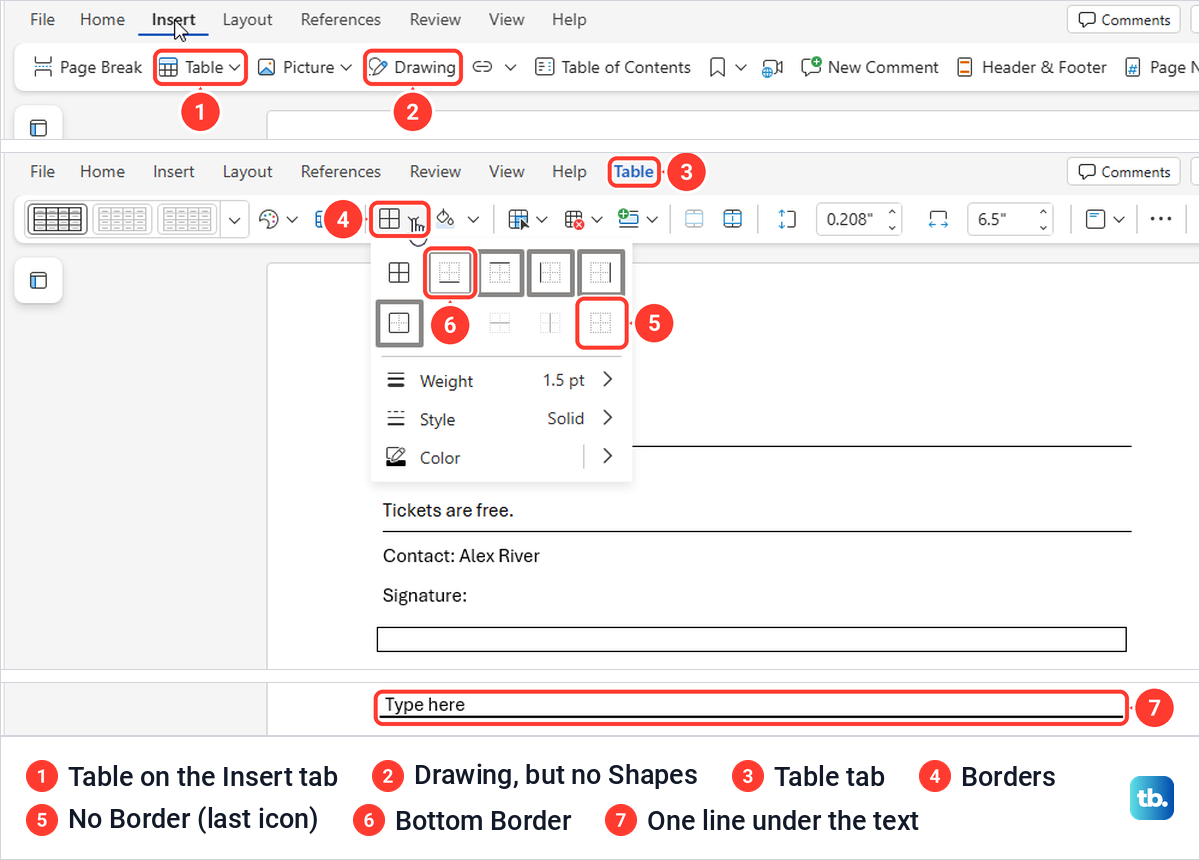The image size is (1200, 860).
Task: Expand the chevron beside the palette icon
Action: click(292, 219)
